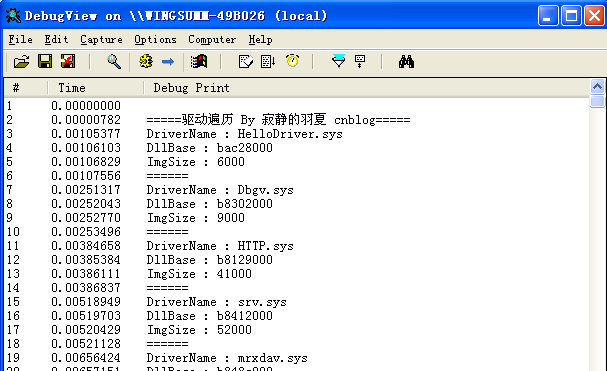Screen dimensions: 607x371
Task: Select row 'ImgSize : 52000'
Action: click(297, 330)
